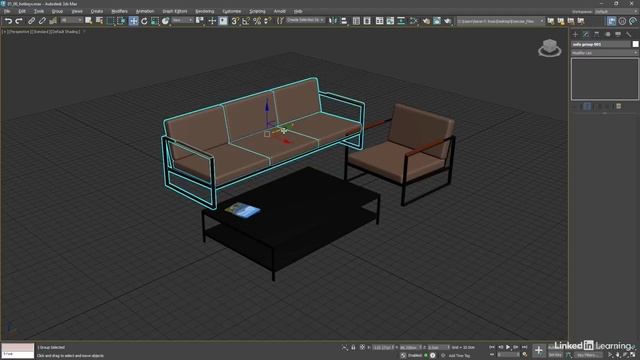This screenshot has width=640, height=360.
Task: Open the Material Editor
Action: coord(414,21)
